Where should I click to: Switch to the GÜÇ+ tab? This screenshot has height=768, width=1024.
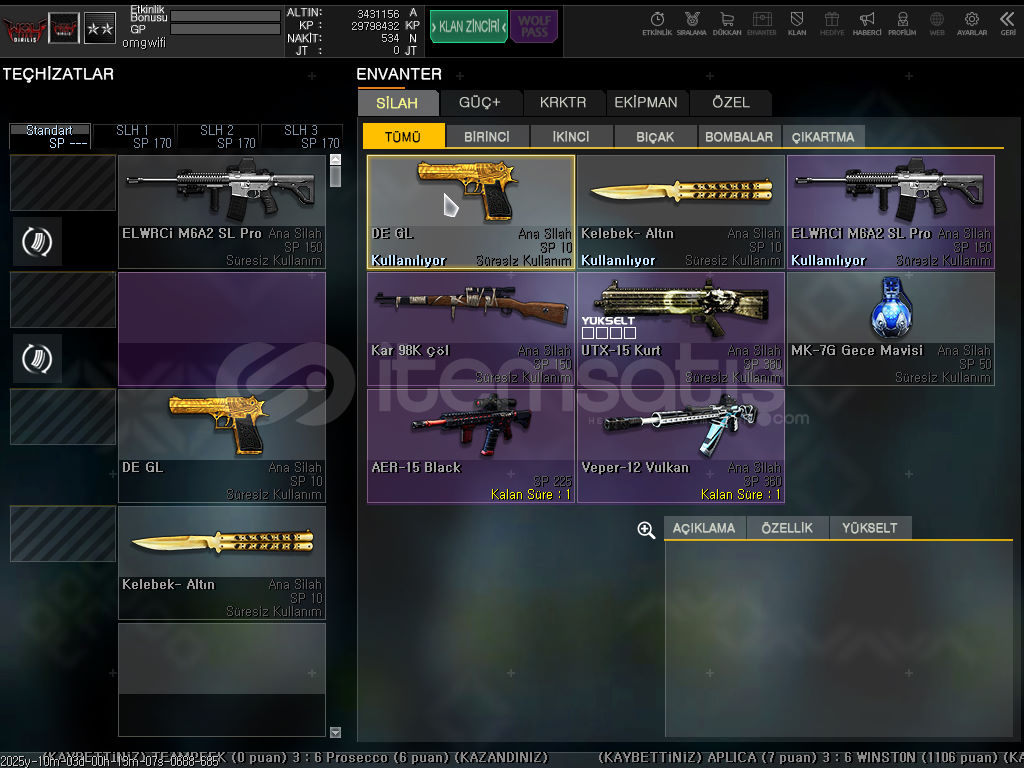tap(480, 103)
